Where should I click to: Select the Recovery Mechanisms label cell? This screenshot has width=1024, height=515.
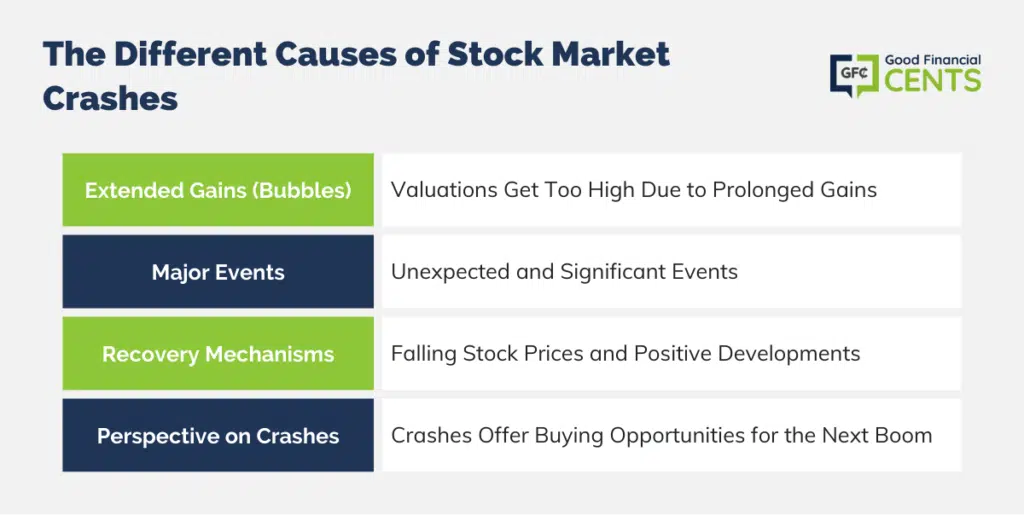point(218,354)
